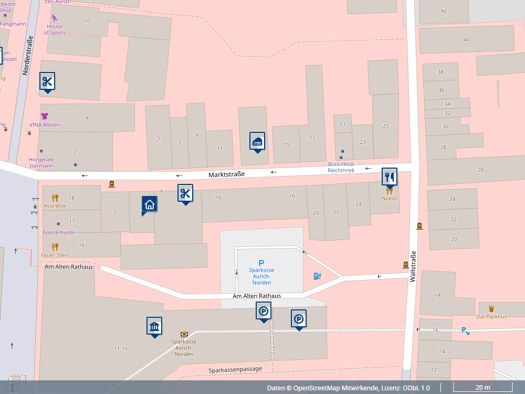Image resolution: width=525 pixels, height=394 pixels.
Task: Open the House of Sports icon
Action: tap(54, 18)
